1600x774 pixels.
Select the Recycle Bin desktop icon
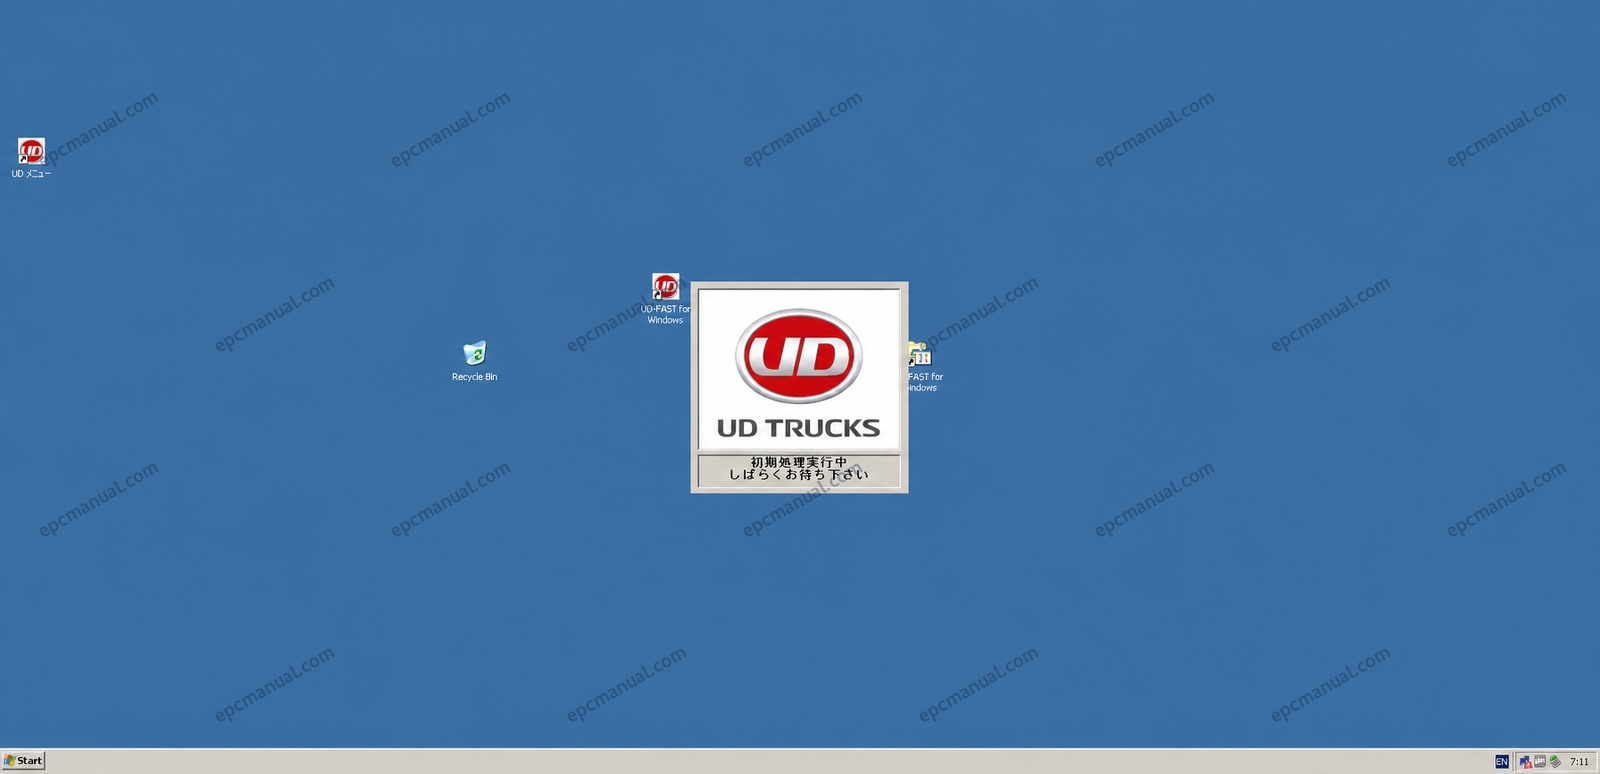tap(474, 361)
